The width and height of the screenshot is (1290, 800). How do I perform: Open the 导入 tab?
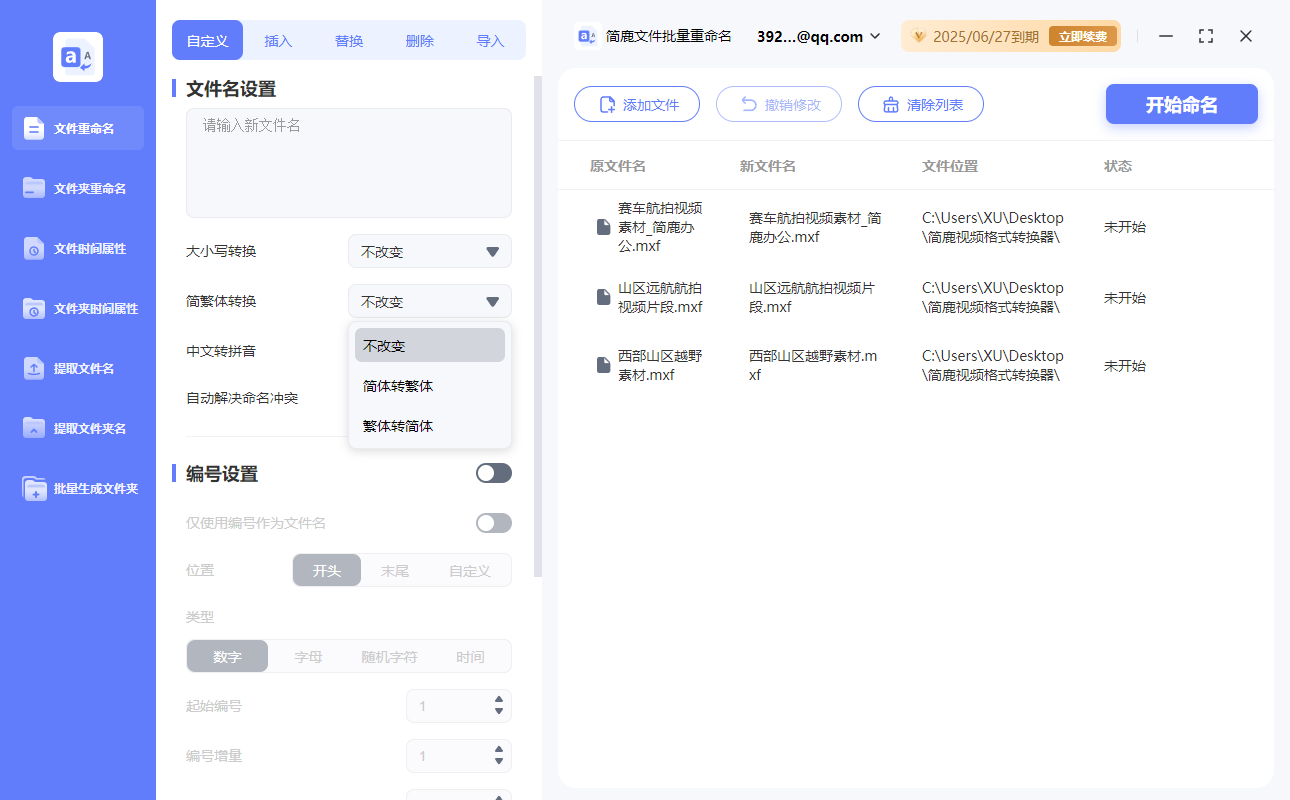coord(491,40)
